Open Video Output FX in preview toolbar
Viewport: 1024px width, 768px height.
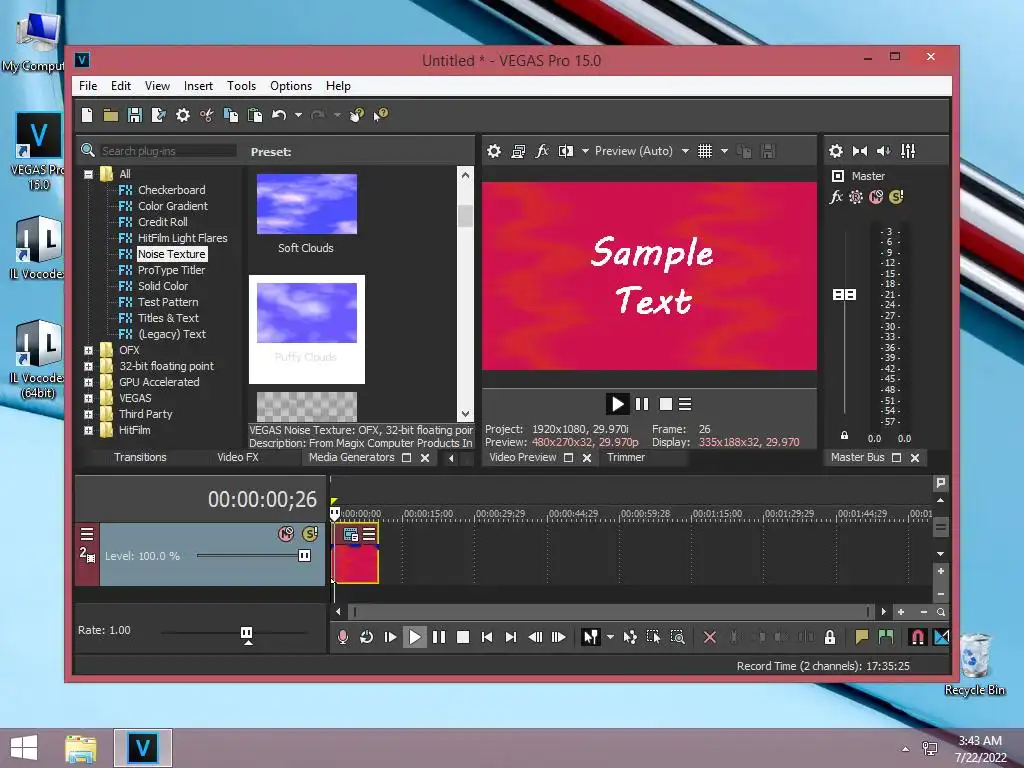coord(542,152)
